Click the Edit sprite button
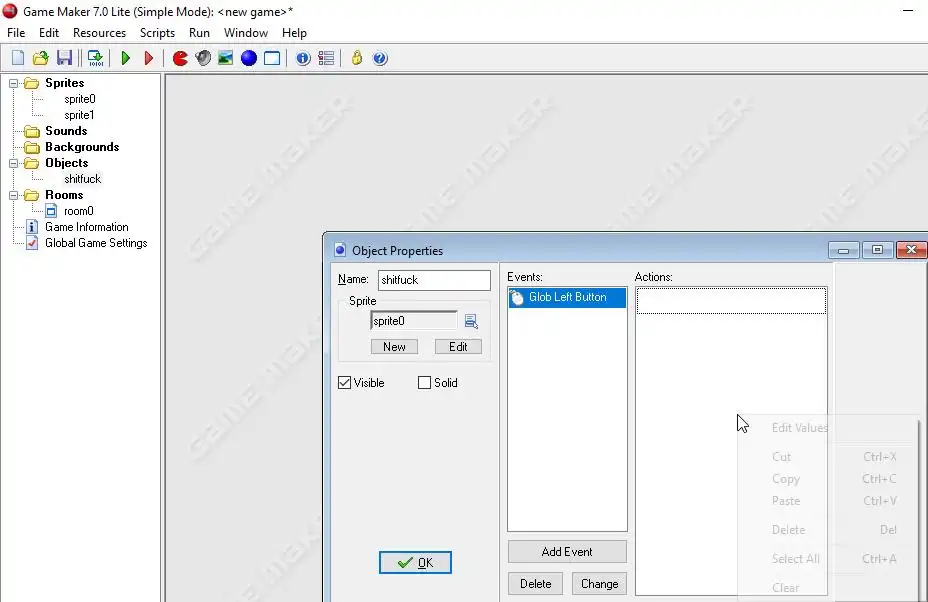 (458, 347)
